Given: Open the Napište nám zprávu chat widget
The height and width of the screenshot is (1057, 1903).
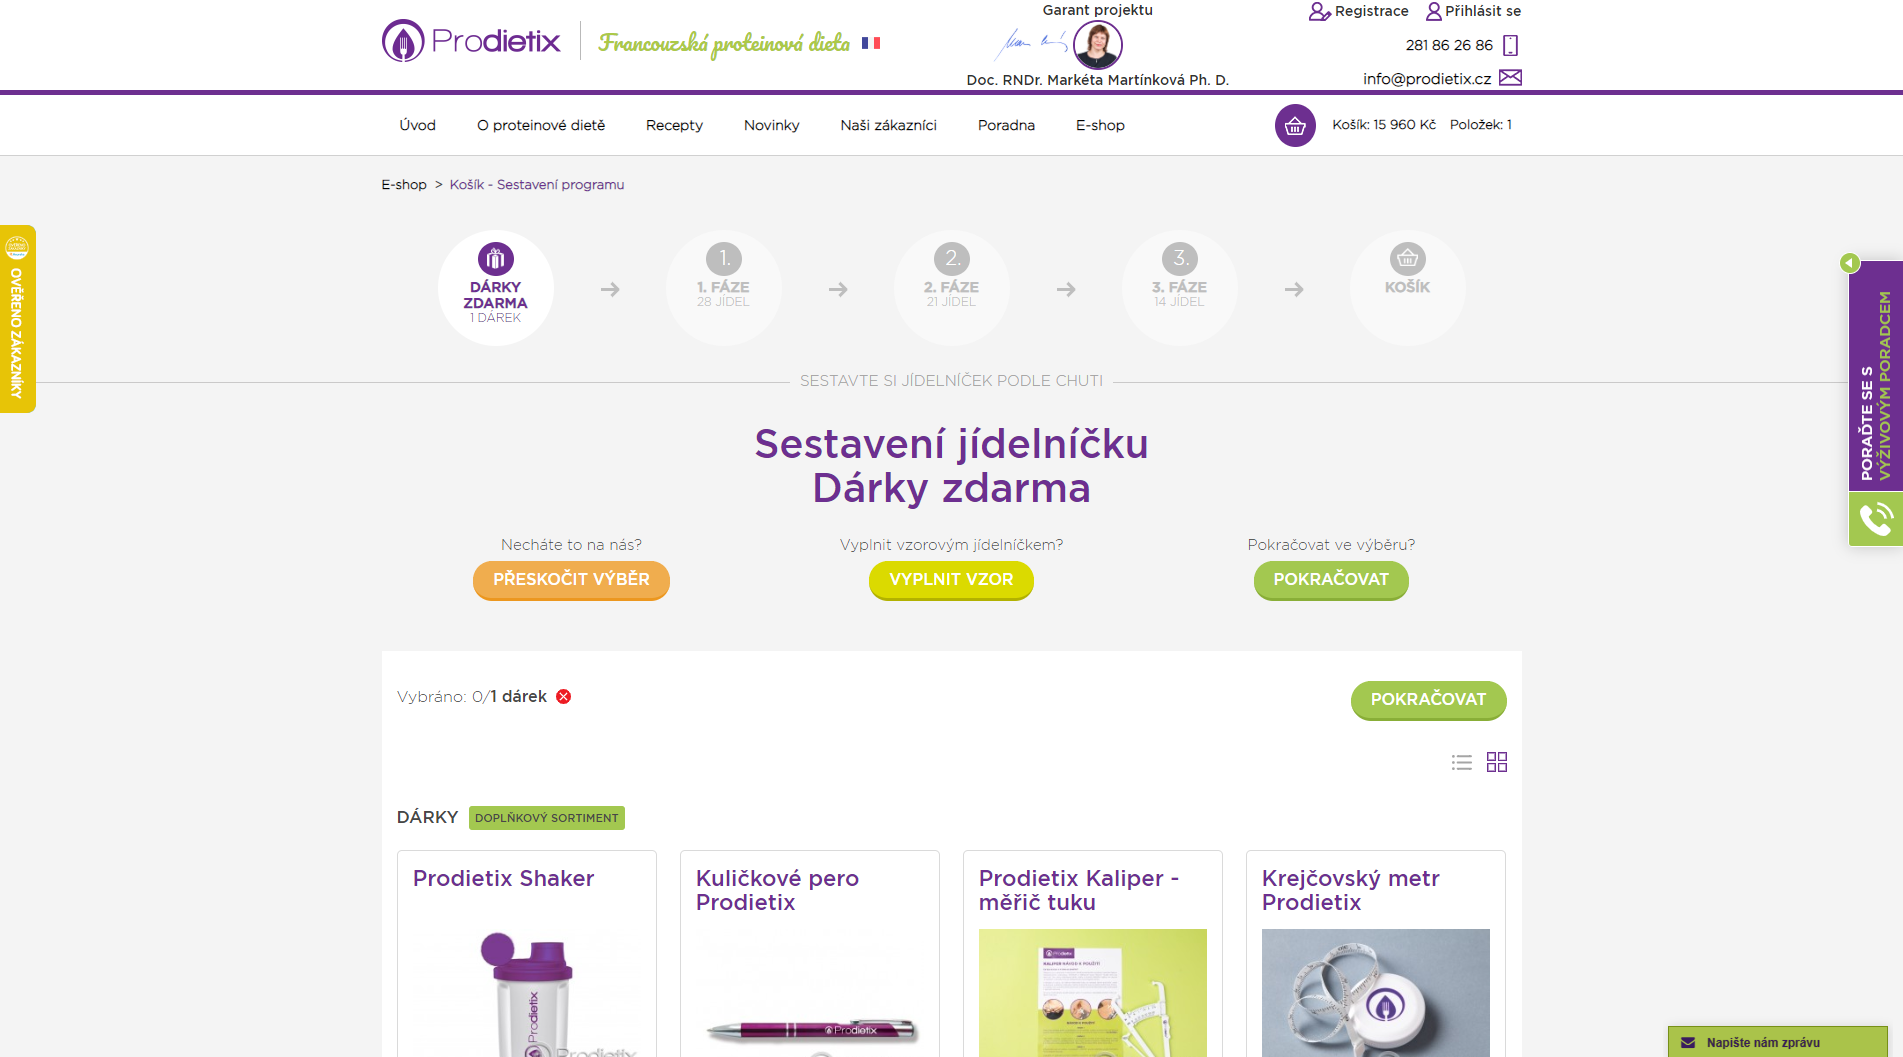Looking at the screenshot, I should [x=1777, y=1042].
